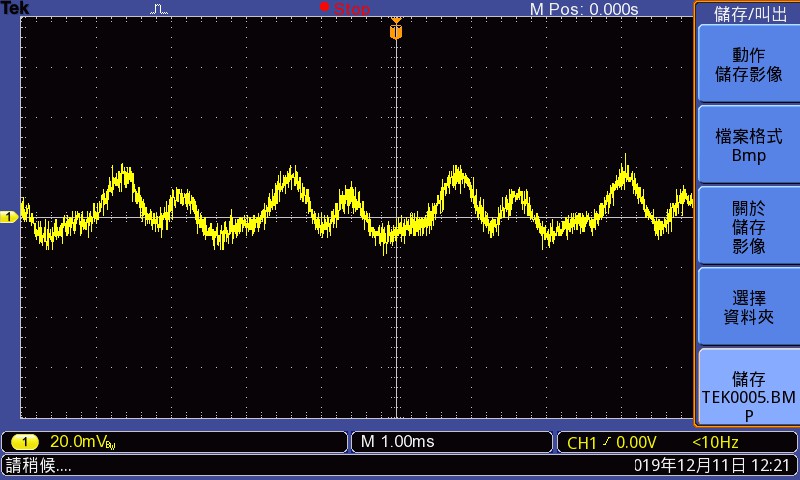The height and width of the screenshot is (480, 800).
Task: Change the 檔案格式 Bmp file format
Action: point(748,145)
